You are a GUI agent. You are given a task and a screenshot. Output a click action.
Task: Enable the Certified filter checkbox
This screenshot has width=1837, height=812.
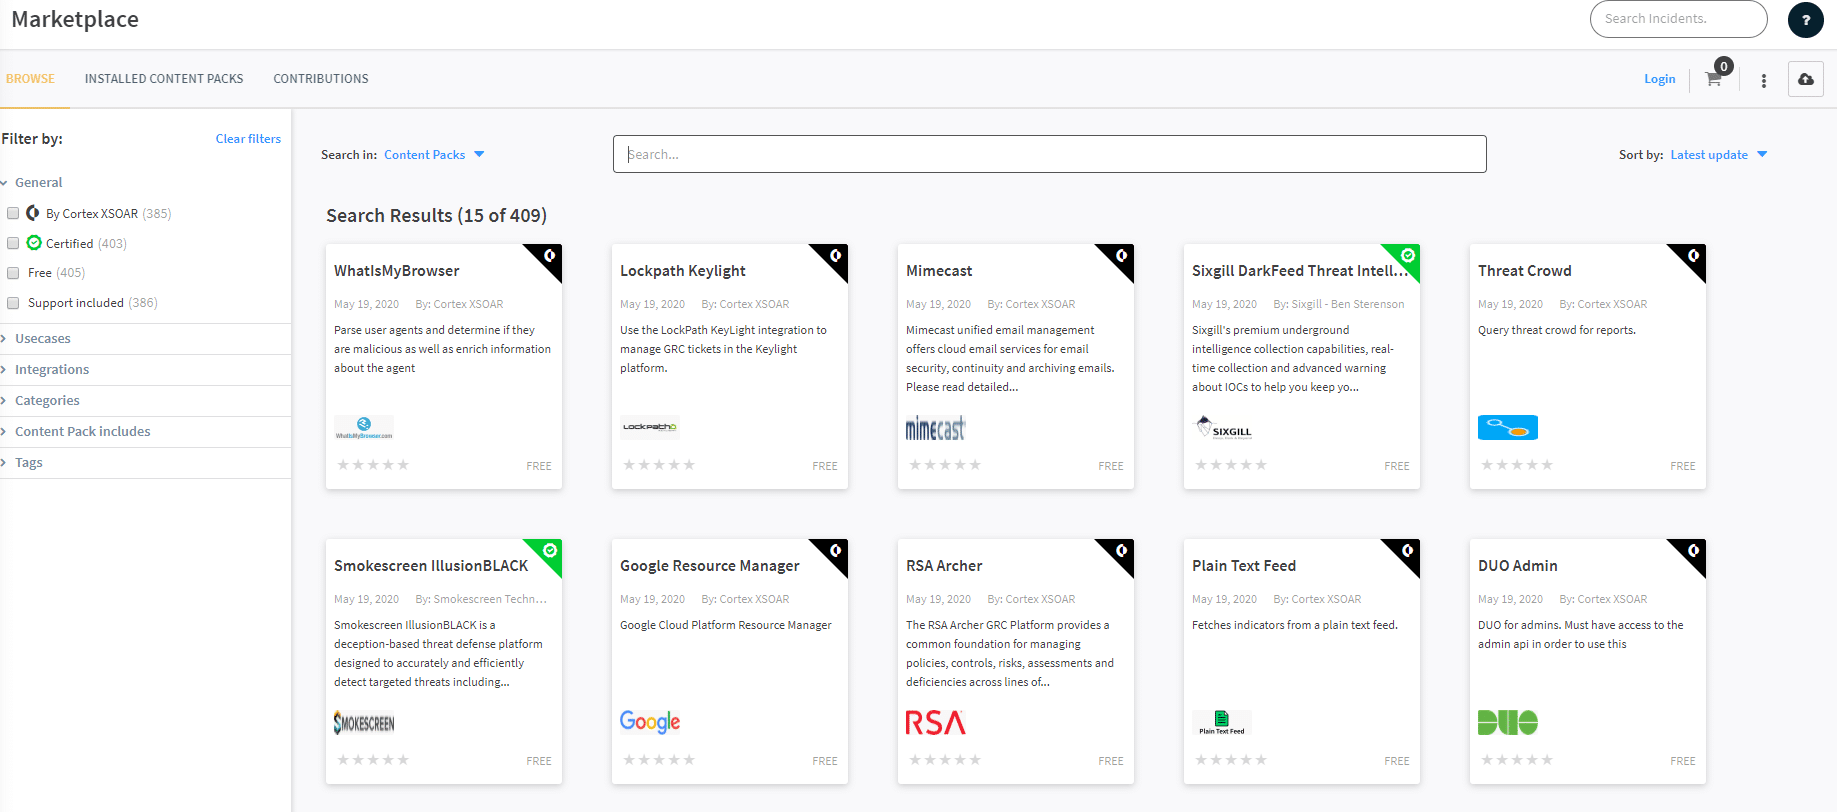13,243
